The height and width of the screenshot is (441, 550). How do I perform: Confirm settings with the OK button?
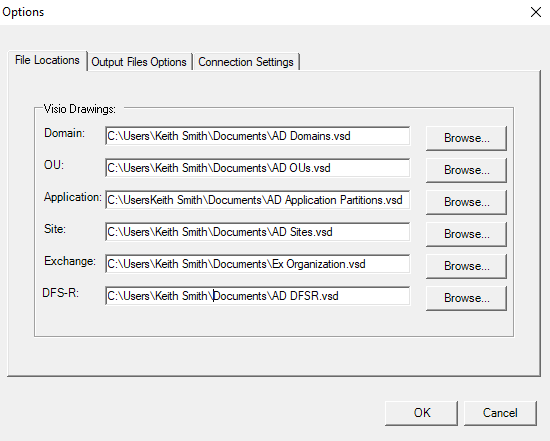click(422, 413)
